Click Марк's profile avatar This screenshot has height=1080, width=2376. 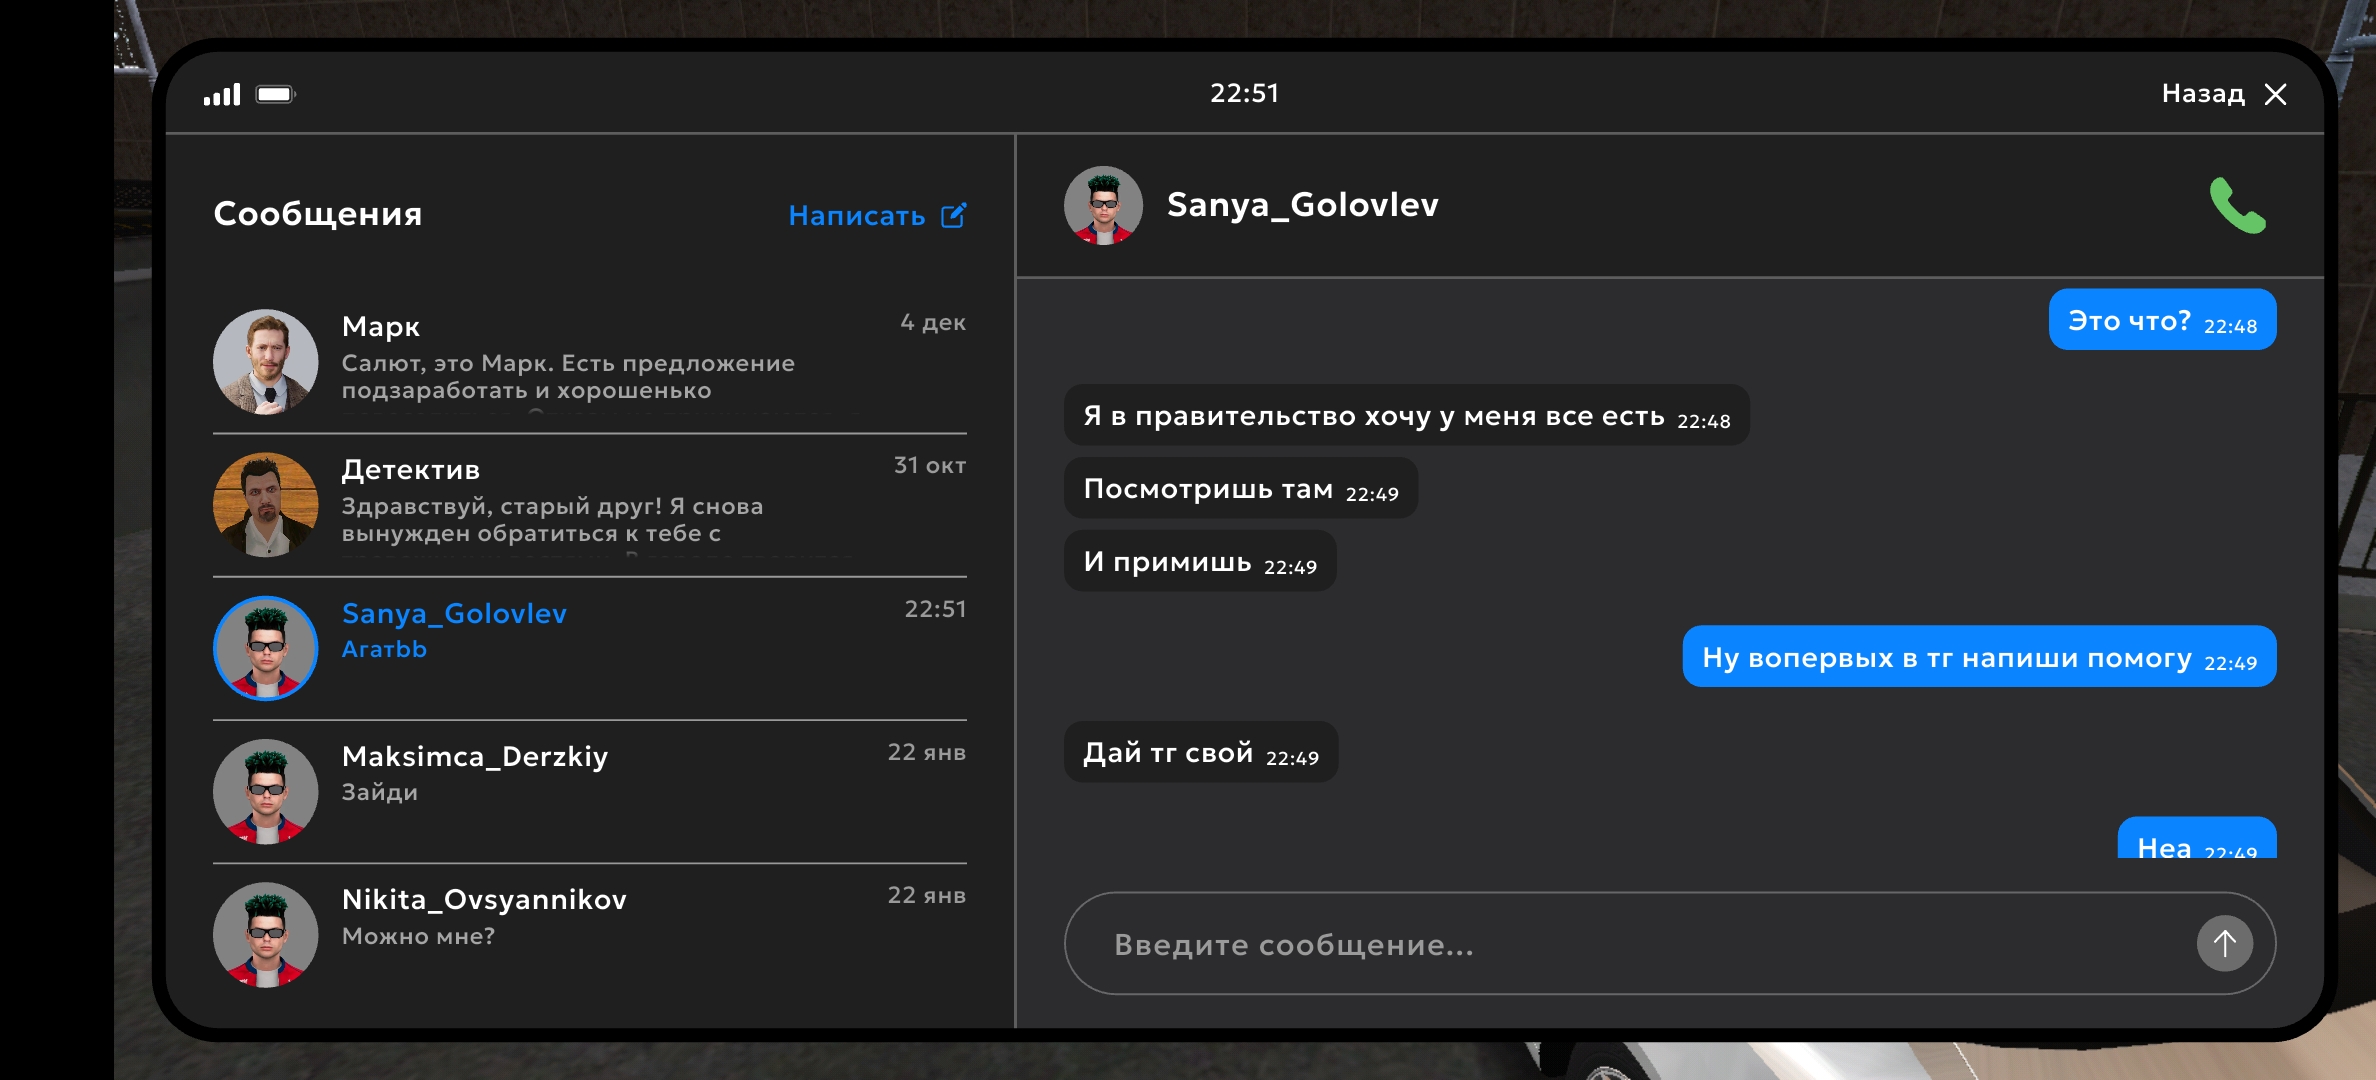tap(266, 361)
